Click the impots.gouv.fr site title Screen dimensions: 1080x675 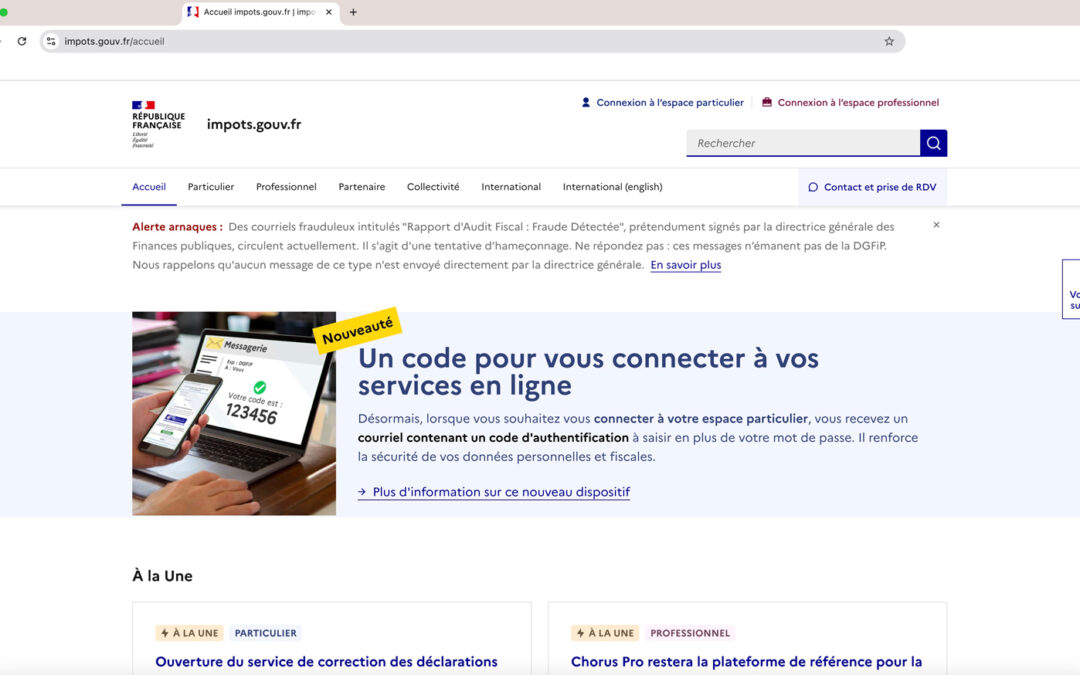[x=254, y=125]
